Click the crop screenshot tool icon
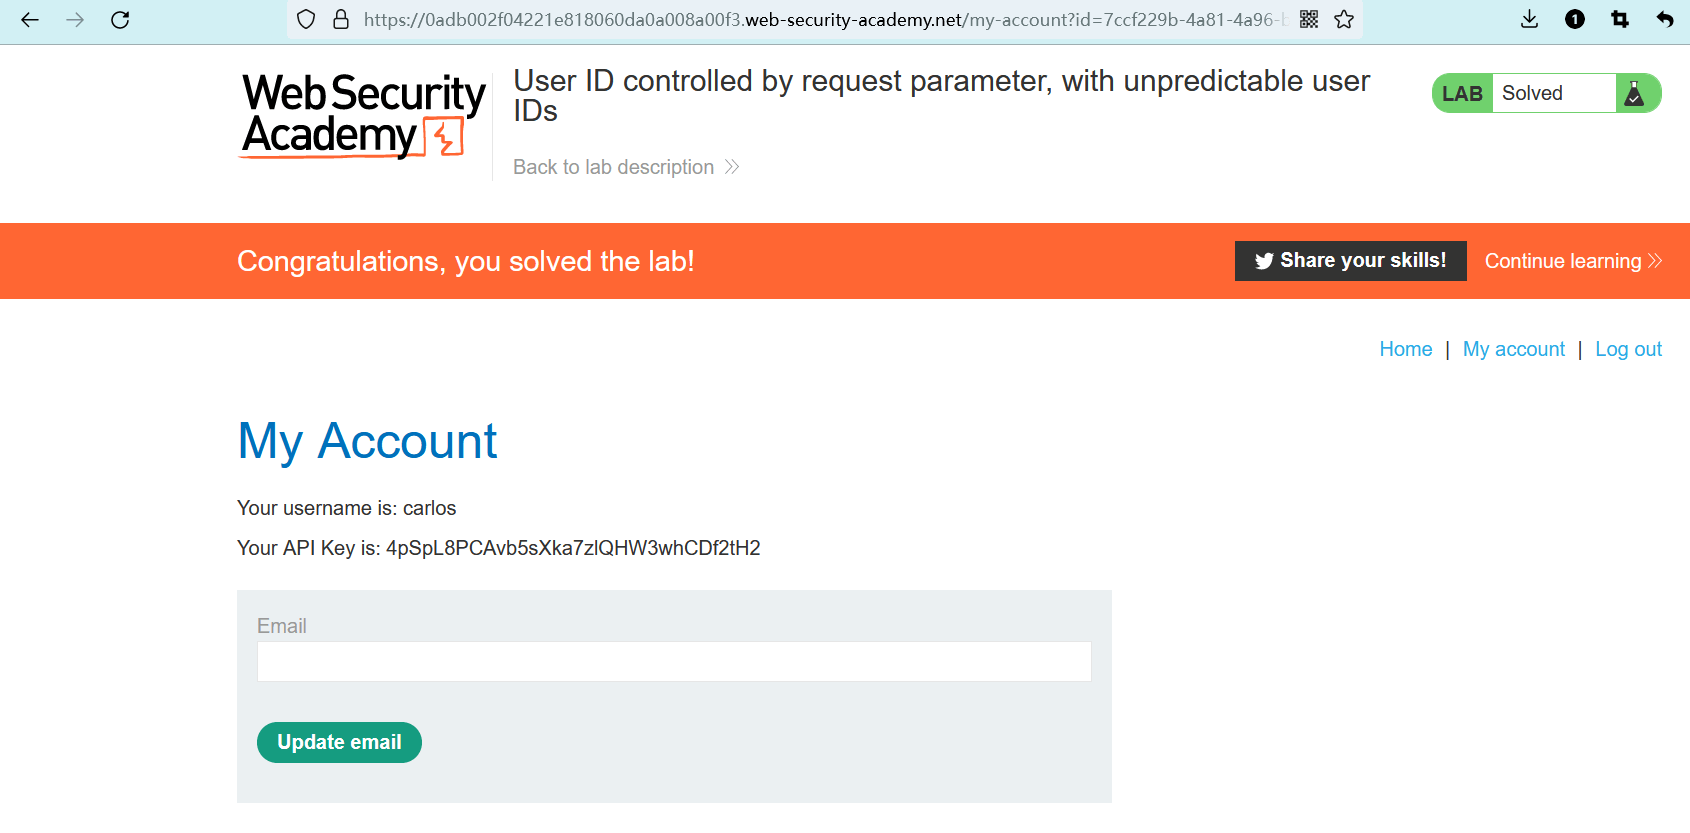Viewport: 1690px width, 833px height. (x=1620, y=20)
